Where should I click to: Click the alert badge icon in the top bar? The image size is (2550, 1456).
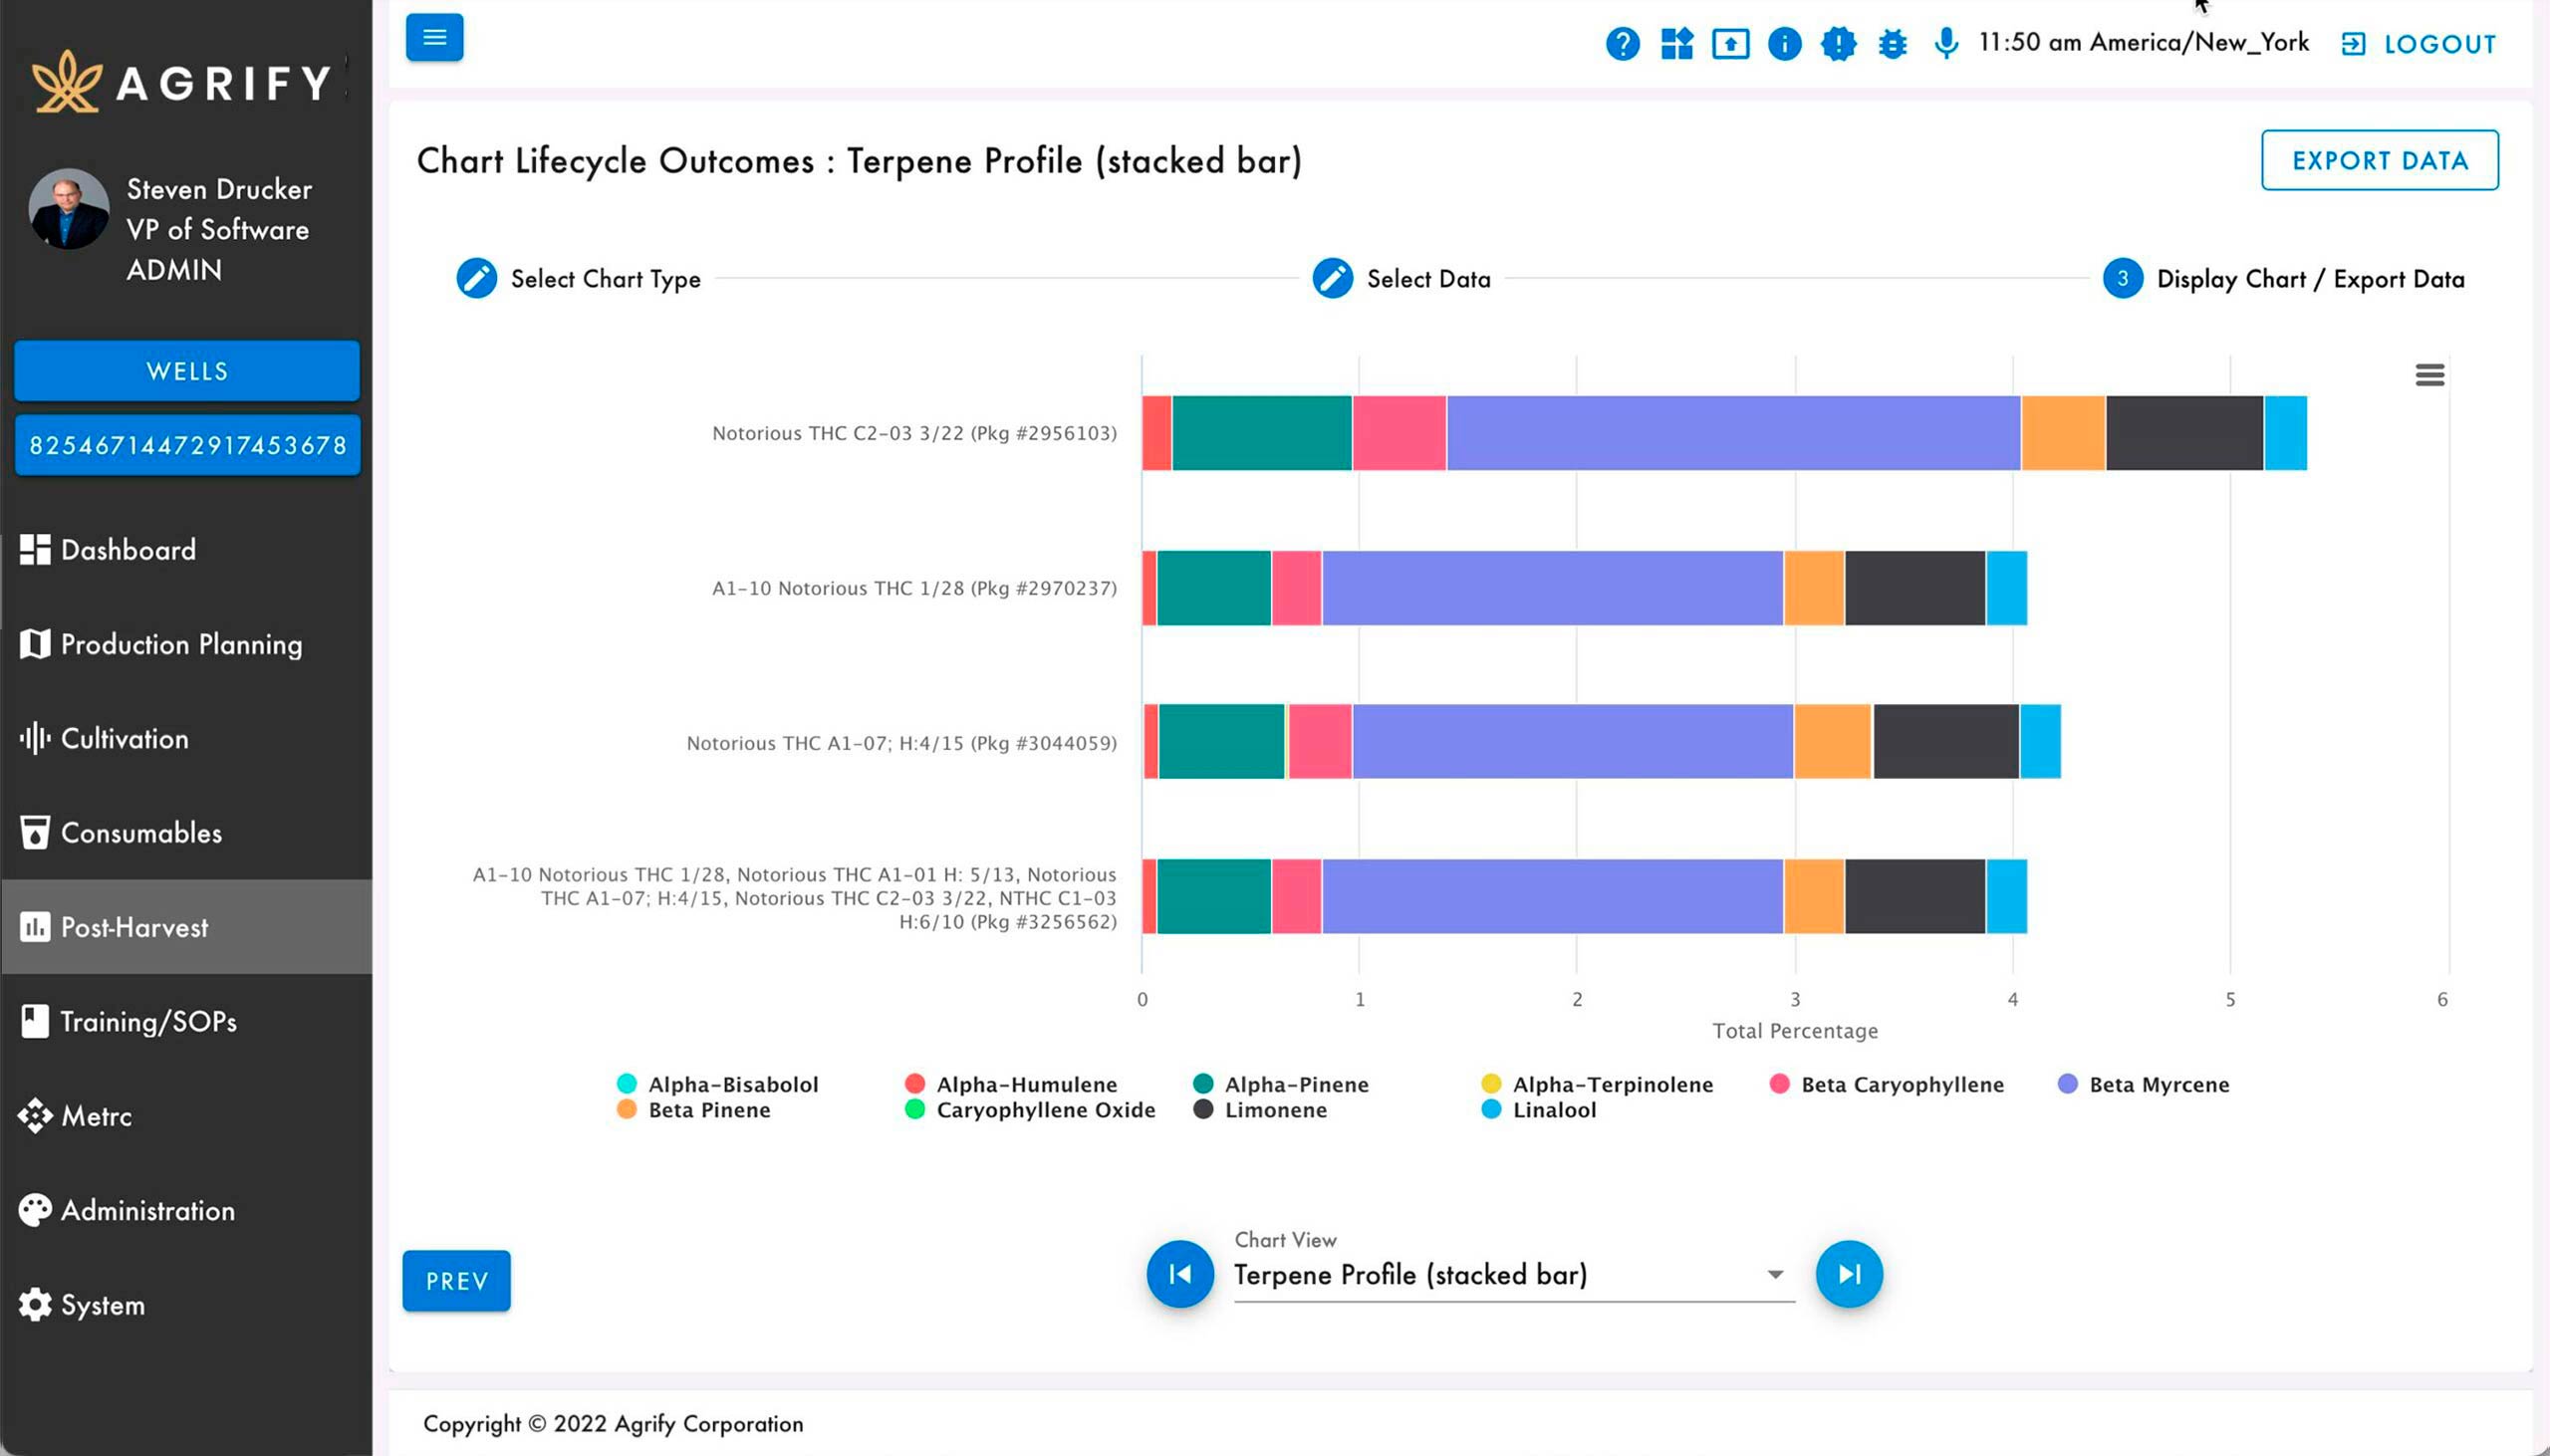1838,44
